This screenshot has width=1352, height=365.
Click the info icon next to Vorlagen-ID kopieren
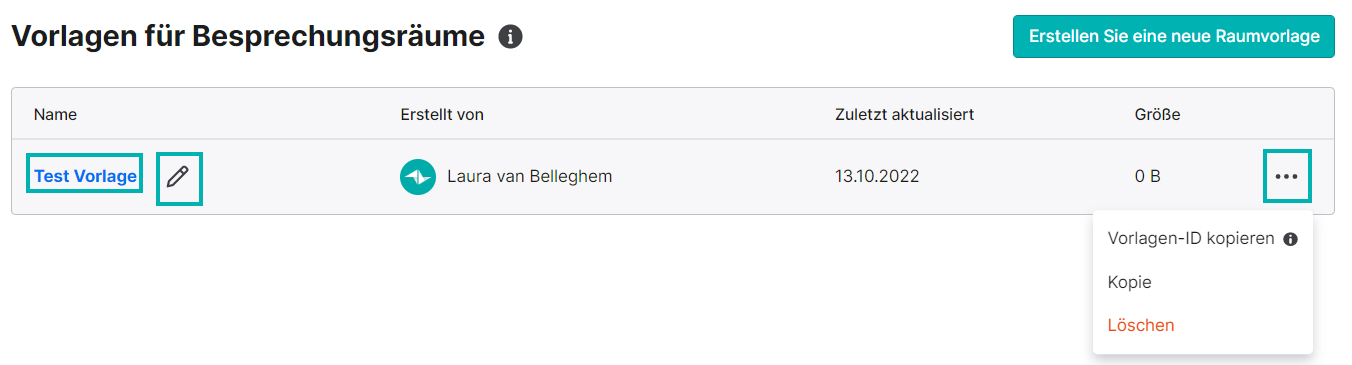1290,240
